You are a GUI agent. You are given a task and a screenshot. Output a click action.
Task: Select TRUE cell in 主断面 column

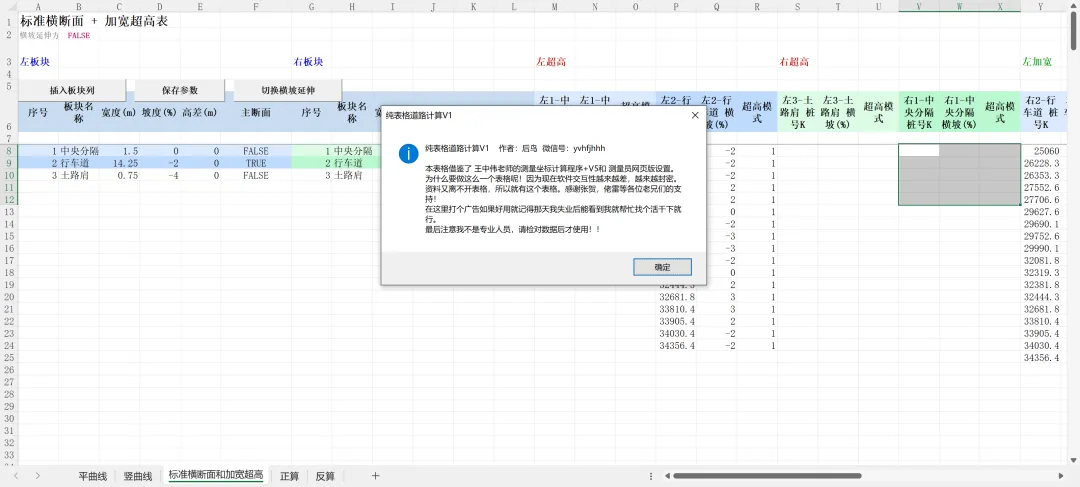coord(256,163)
